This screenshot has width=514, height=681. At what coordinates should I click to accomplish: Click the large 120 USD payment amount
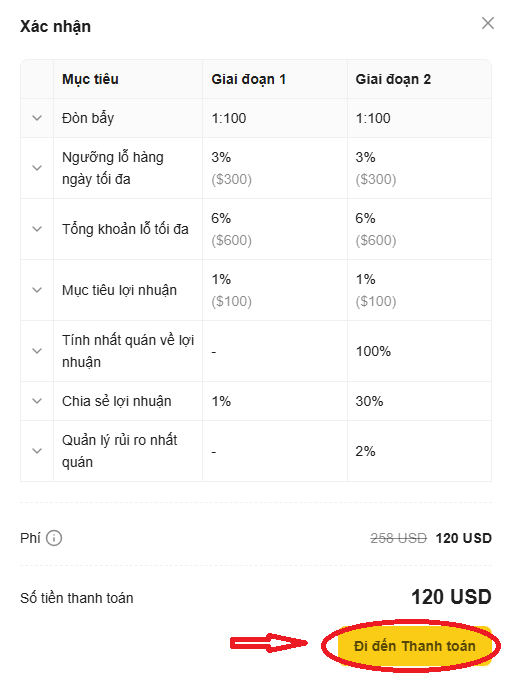click(451, 597)
